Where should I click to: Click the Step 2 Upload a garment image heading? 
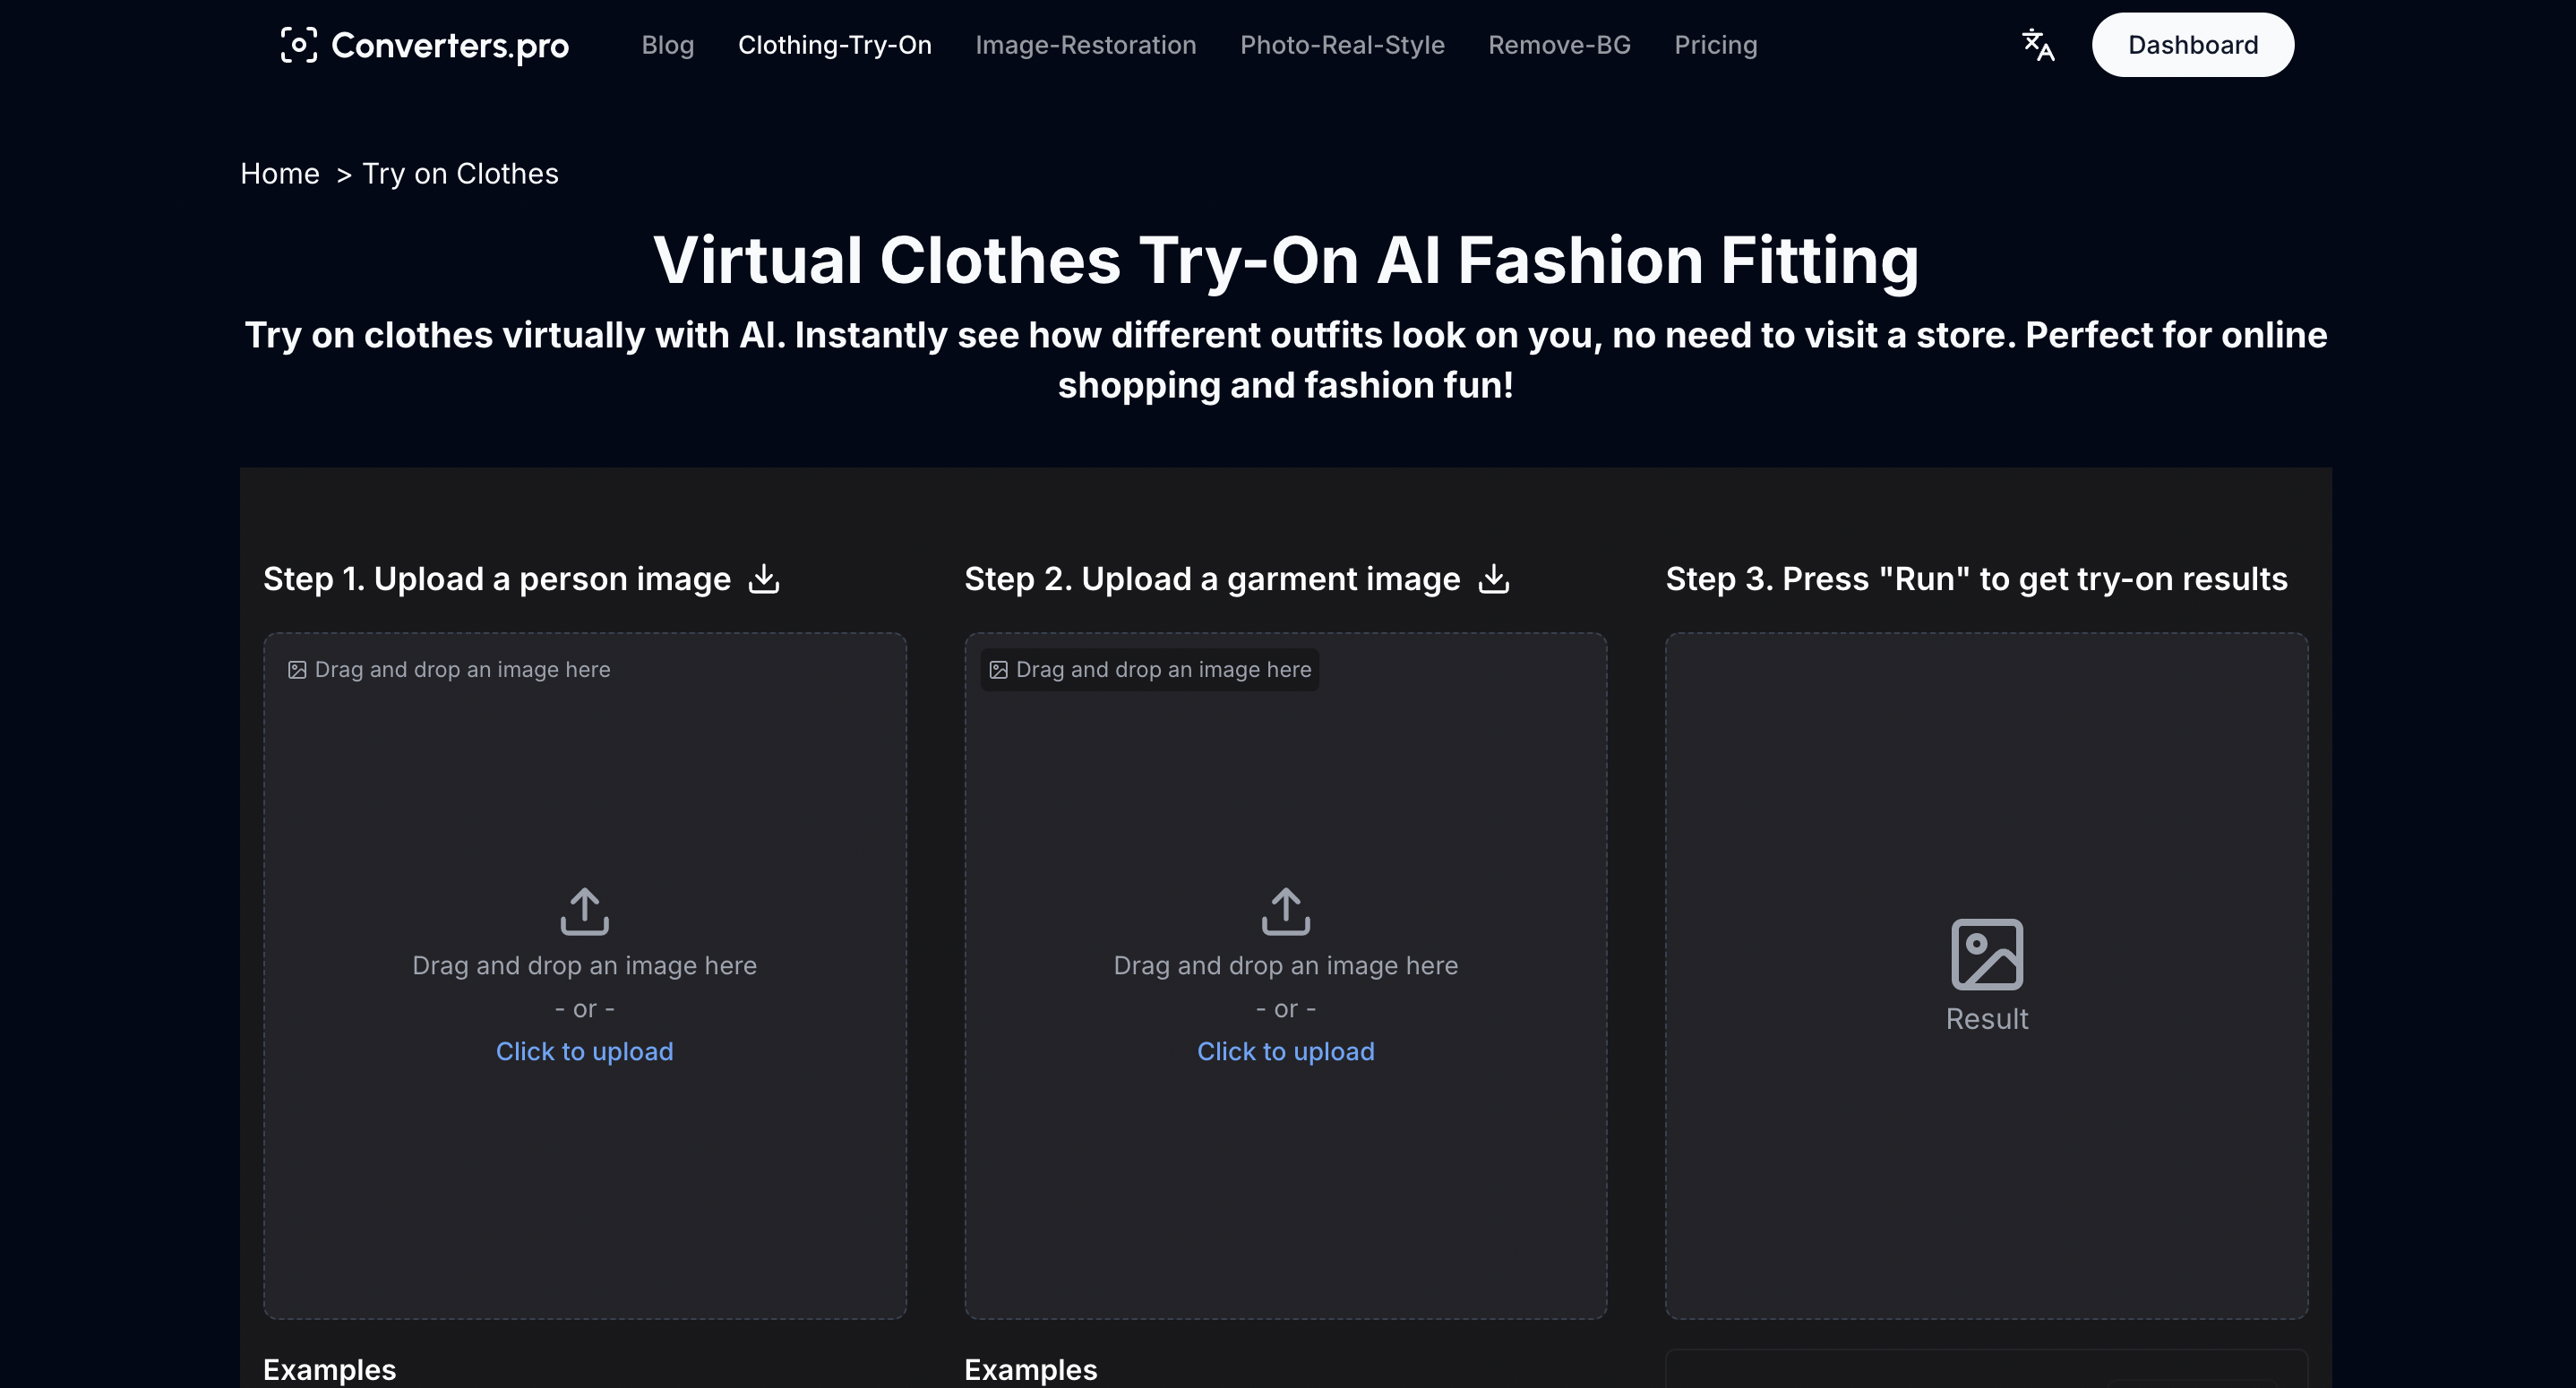click(1212, 579)
